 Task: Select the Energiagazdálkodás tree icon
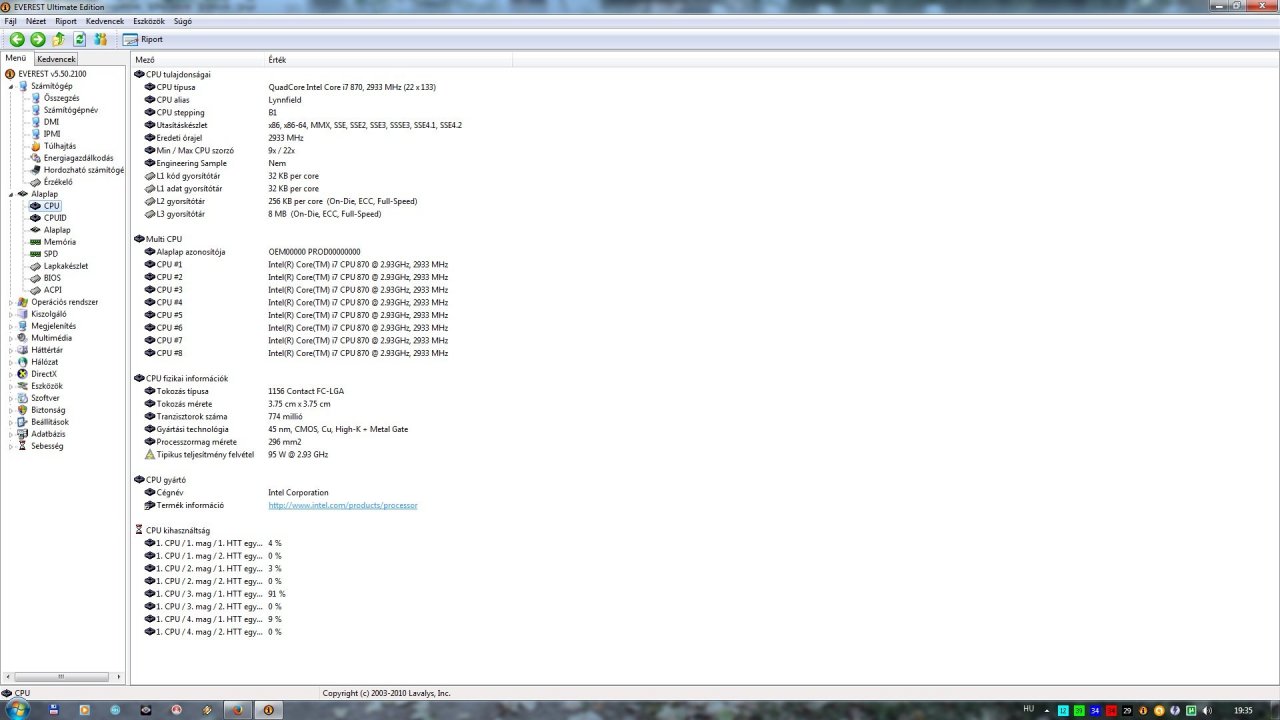point(36,158)
